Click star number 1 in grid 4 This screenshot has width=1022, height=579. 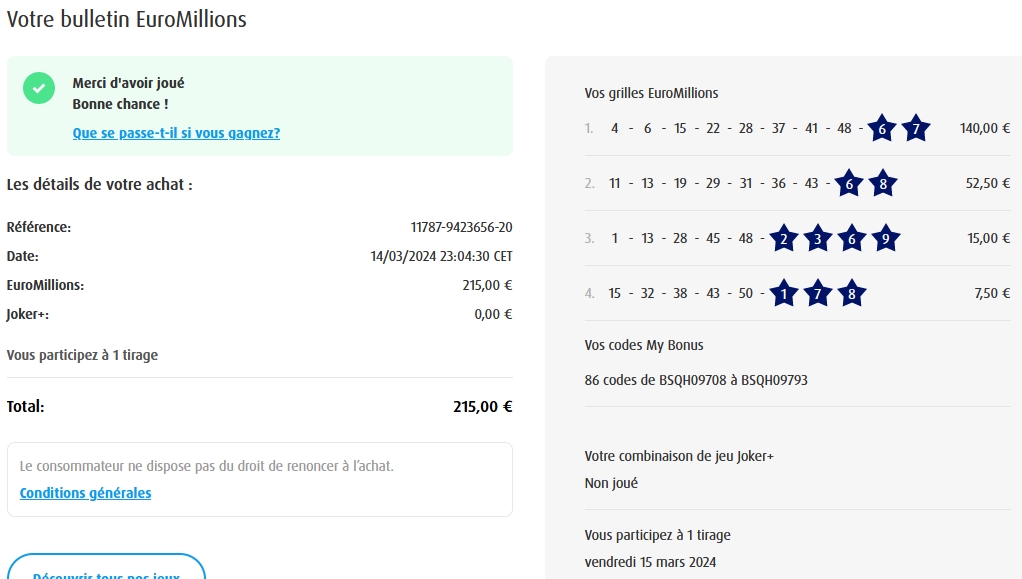(784, 294)
